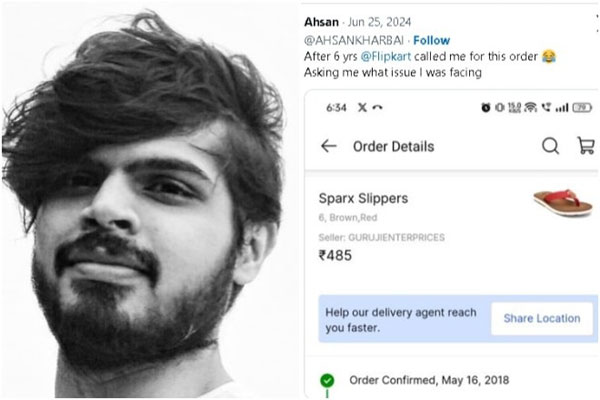Tap the X app notification icon

[361, 107]
